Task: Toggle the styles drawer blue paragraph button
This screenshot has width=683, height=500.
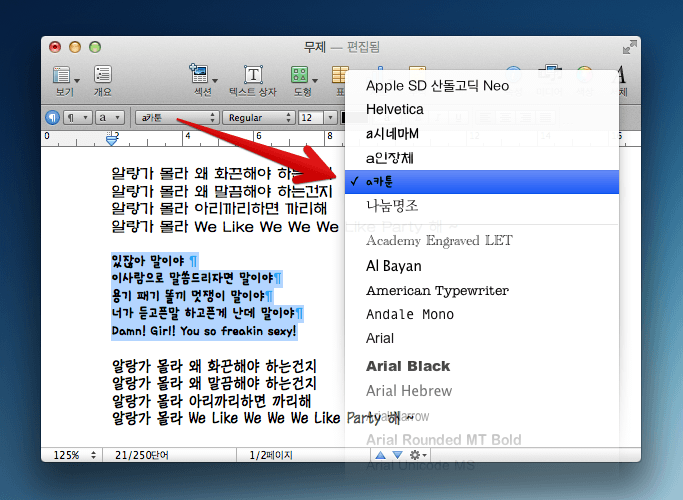Action: 52,117
